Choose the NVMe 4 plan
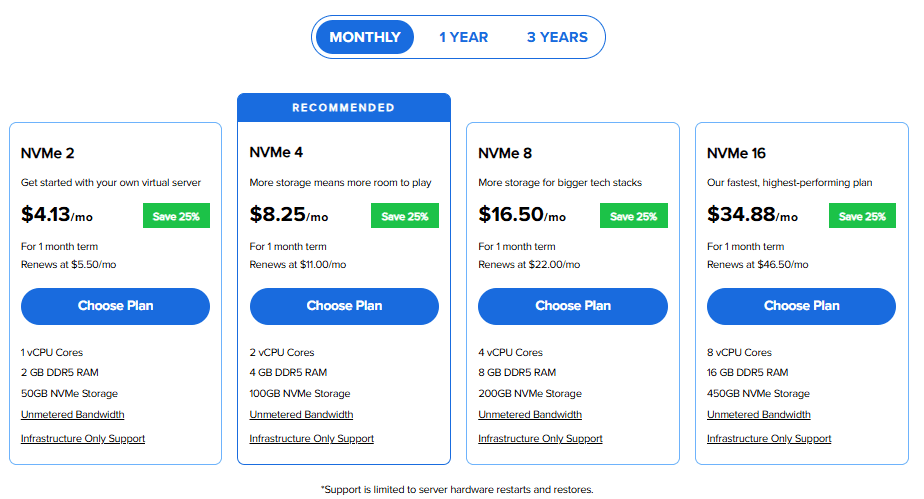 click(344, 306)
